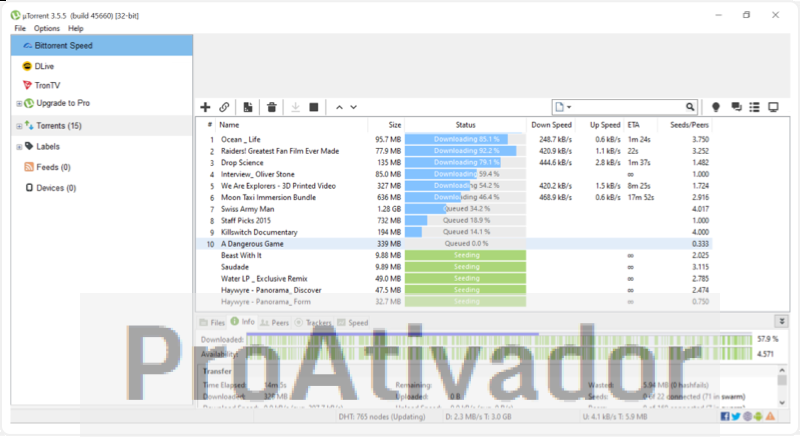Click the lightbulb icon in toolbar

coord(716,107)
